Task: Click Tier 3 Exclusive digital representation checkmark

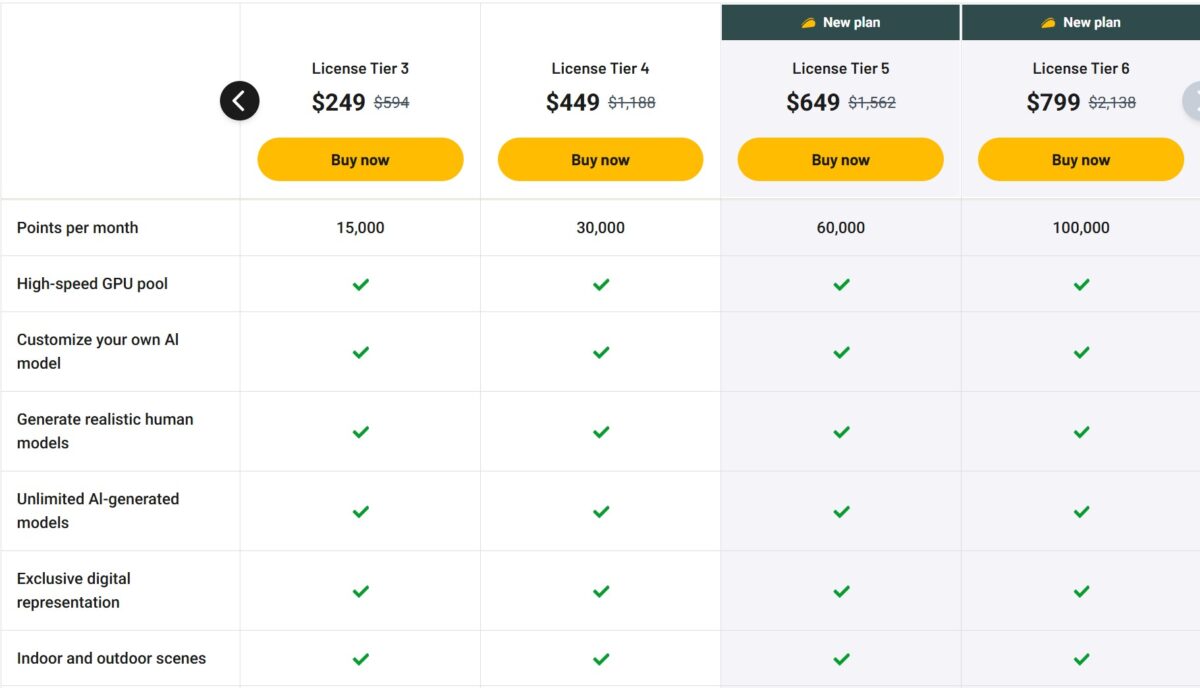Action: click(361, 591)
